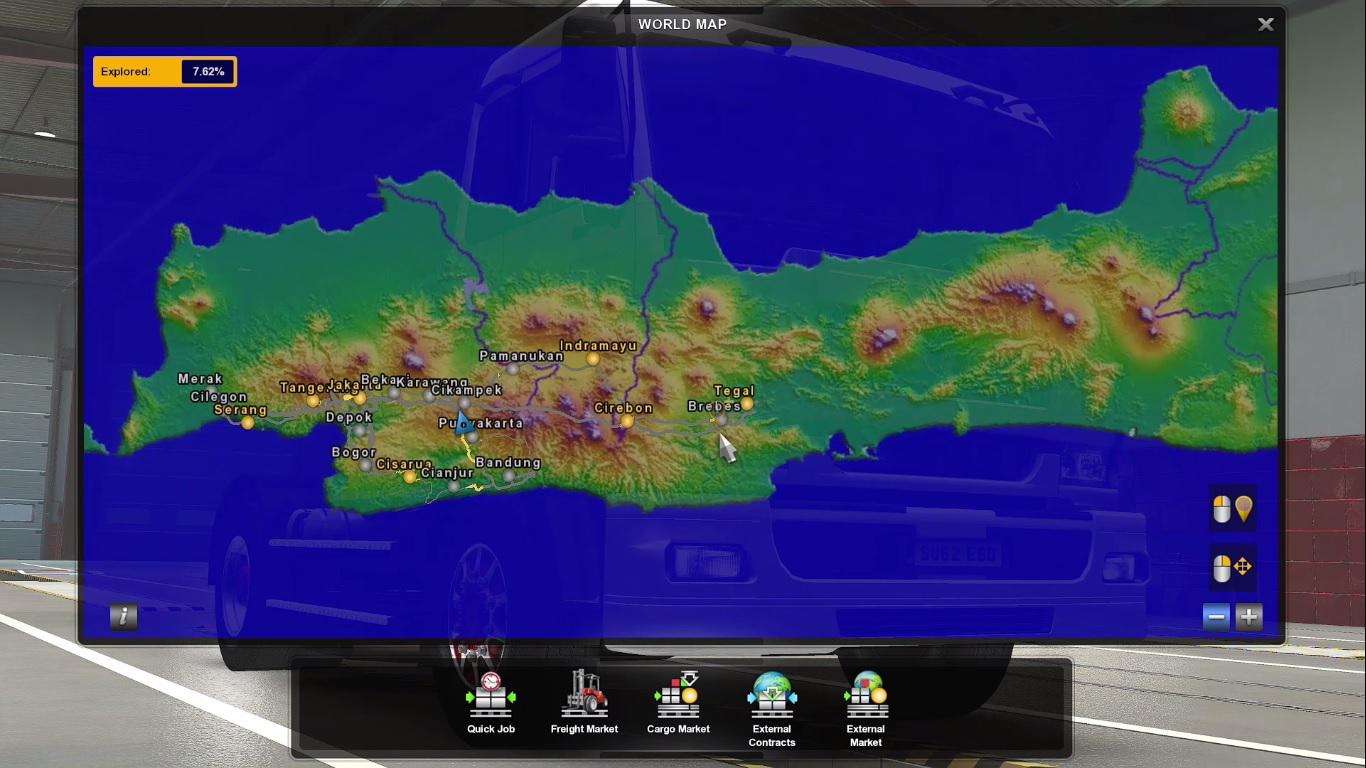1366x768 pixels.
Task: Click the Bandung city marker
Action: pos(509,476)
